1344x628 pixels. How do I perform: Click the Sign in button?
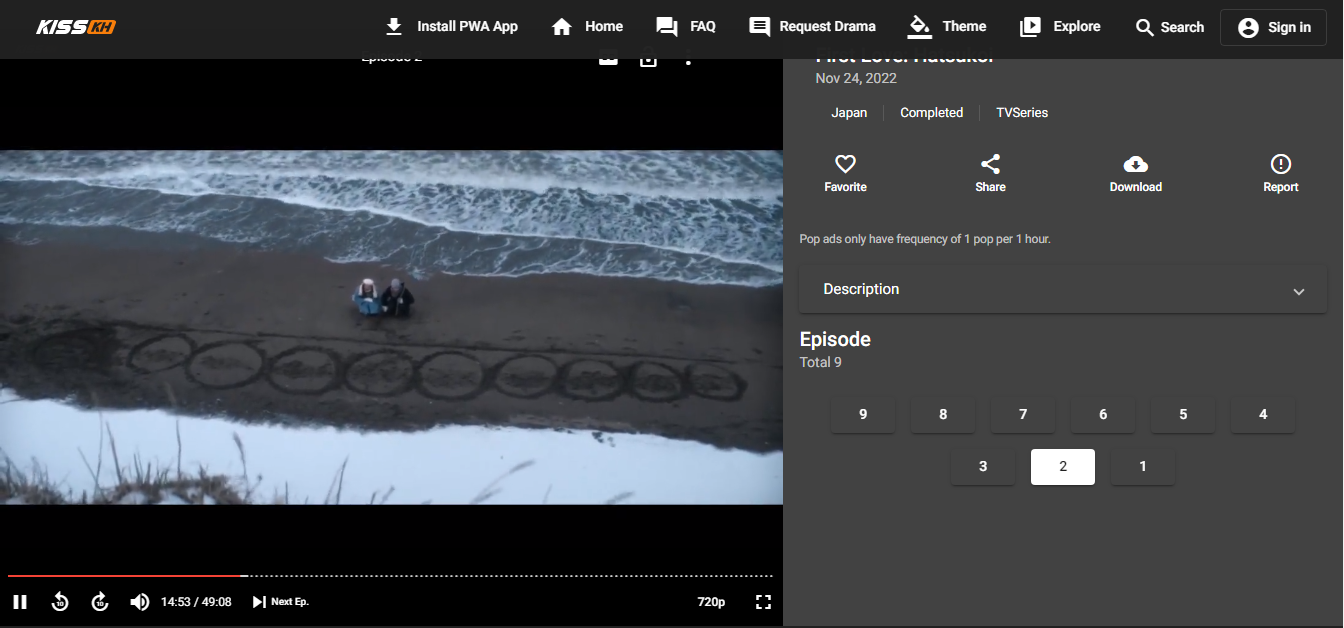click(1273, 28)
